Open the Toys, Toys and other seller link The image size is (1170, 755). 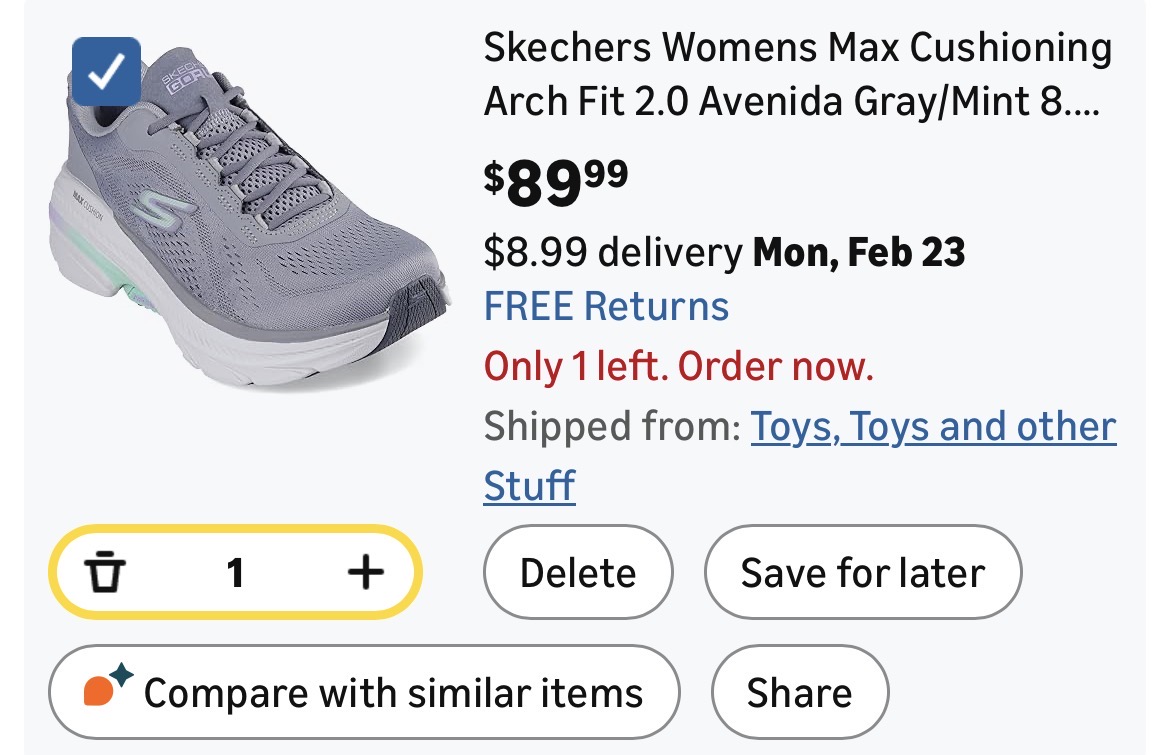932,427
